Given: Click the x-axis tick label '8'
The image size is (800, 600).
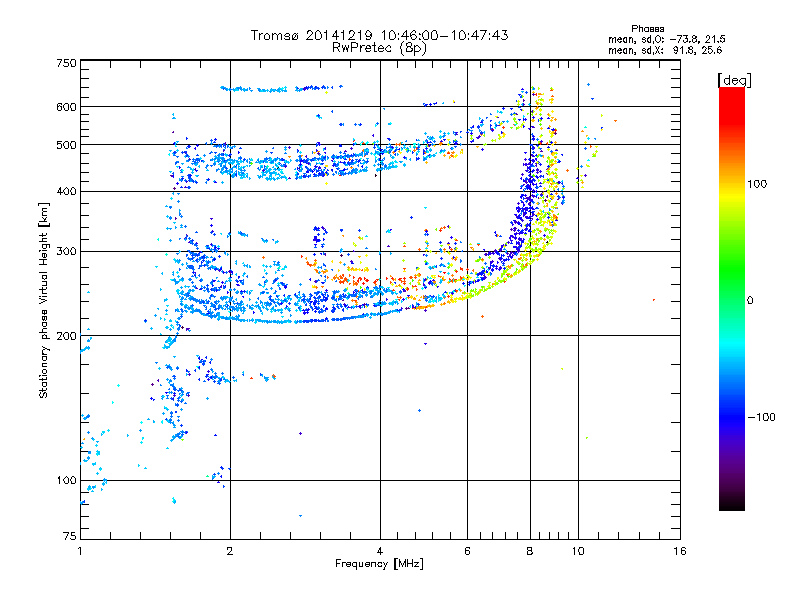Looking at the screenshot, I should point(530,551).
